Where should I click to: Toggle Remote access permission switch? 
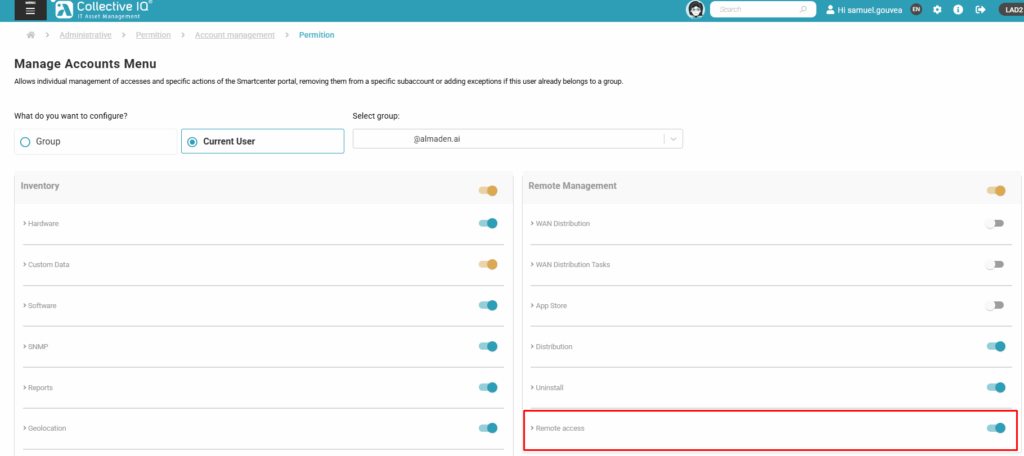pyautogui.click(x=996, y=428)
